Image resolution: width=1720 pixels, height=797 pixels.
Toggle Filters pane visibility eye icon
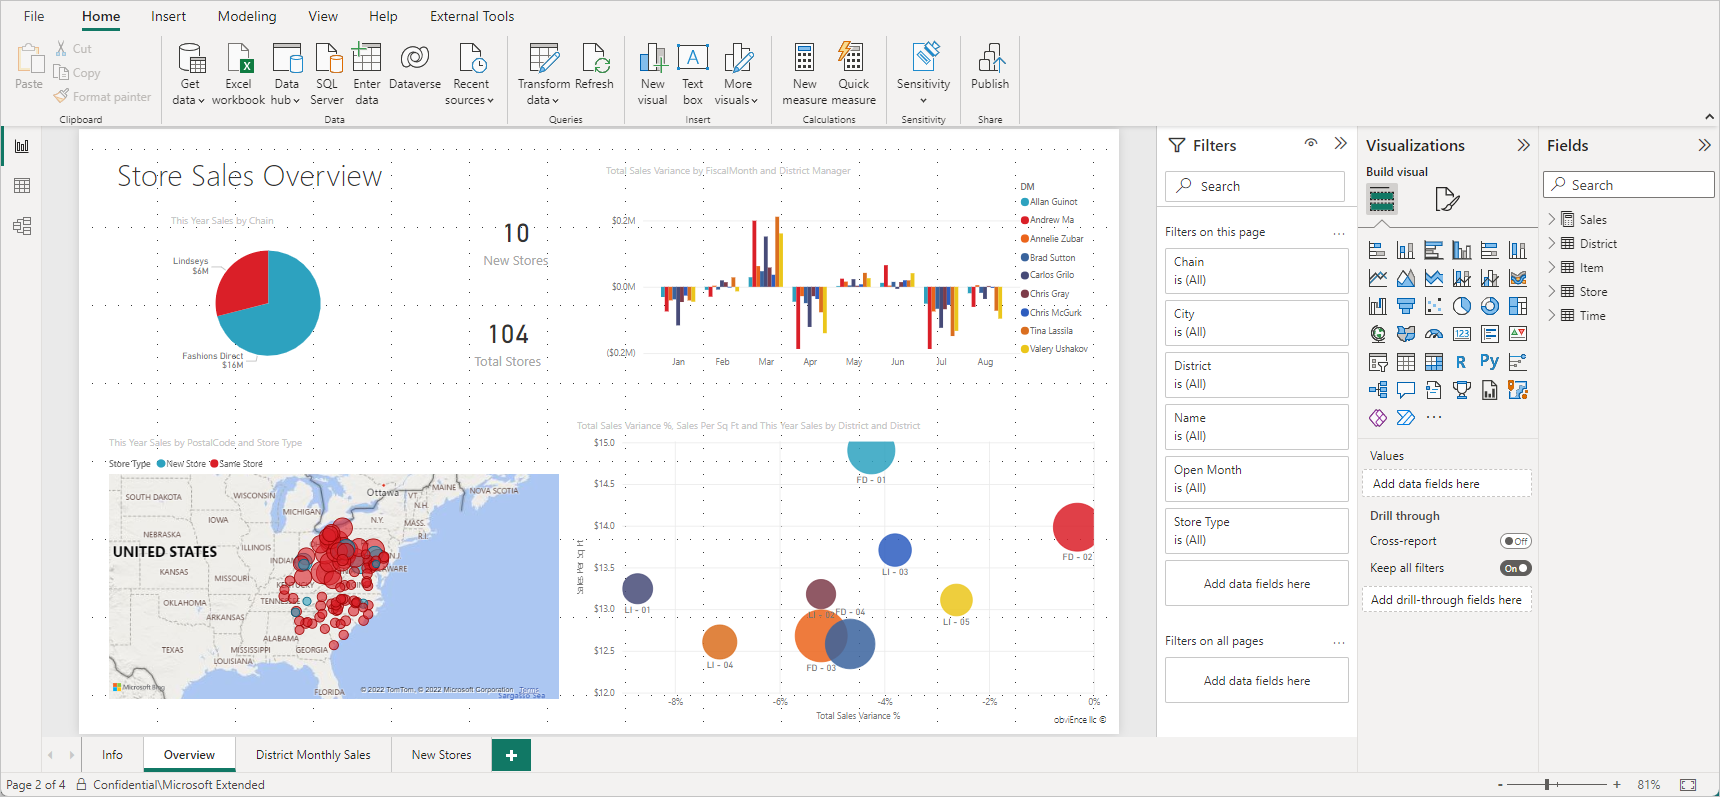pyautogui.click(x=1310, y=144)
